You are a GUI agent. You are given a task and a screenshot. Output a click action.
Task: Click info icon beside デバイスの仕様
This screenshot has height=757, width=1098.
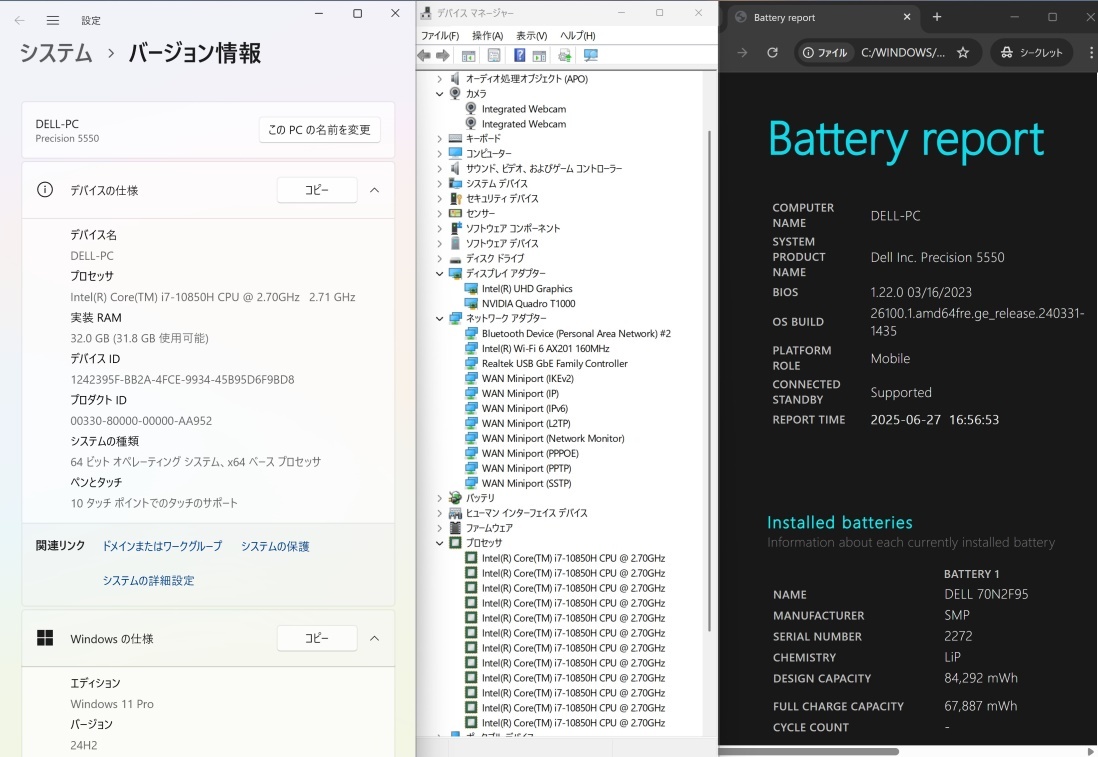tap(45, 190)
